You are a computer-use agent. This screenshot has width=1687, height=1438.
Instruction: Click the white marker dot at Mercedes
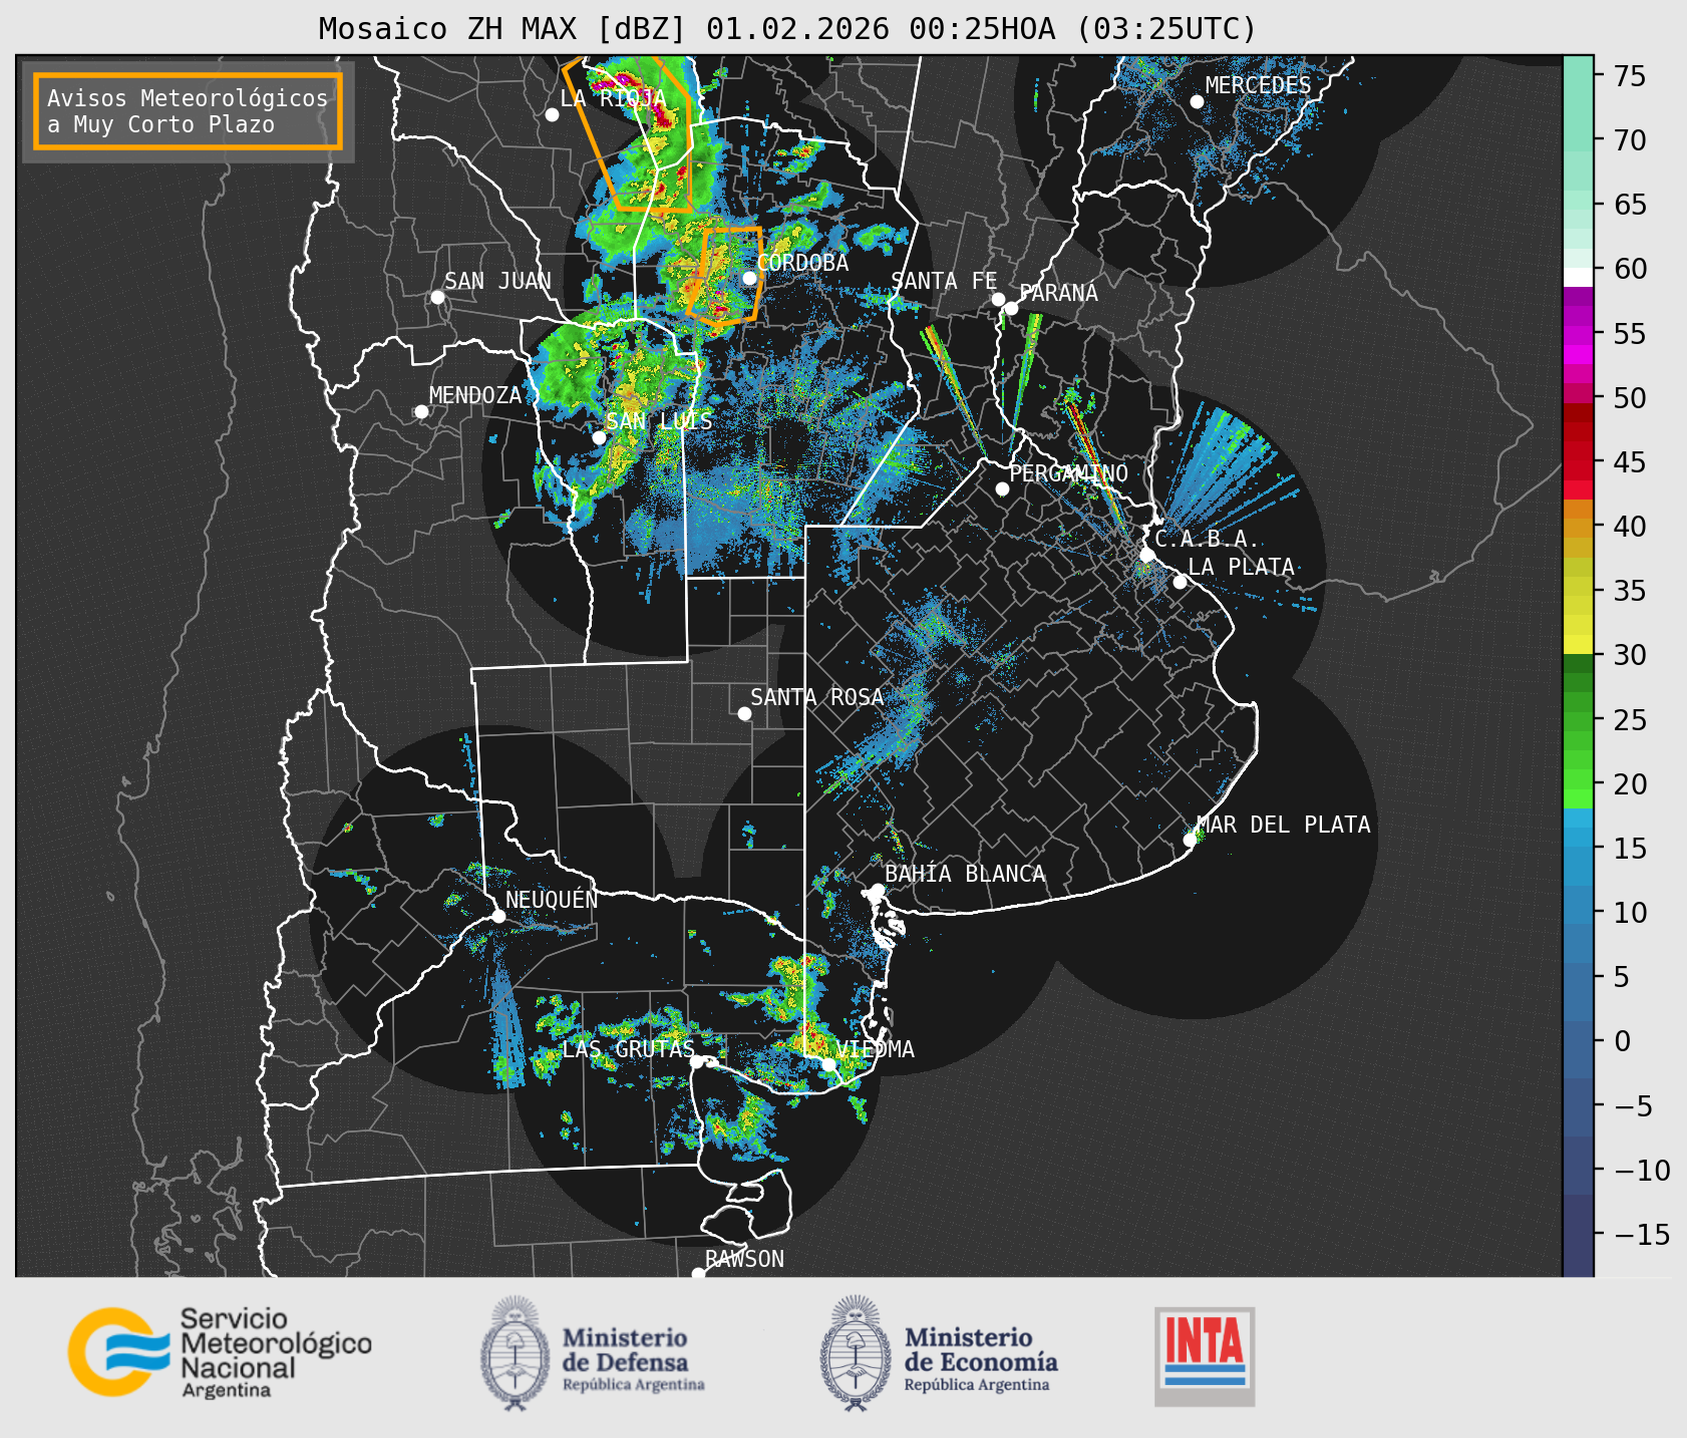pyautogui.click(x=1197, y=102)
